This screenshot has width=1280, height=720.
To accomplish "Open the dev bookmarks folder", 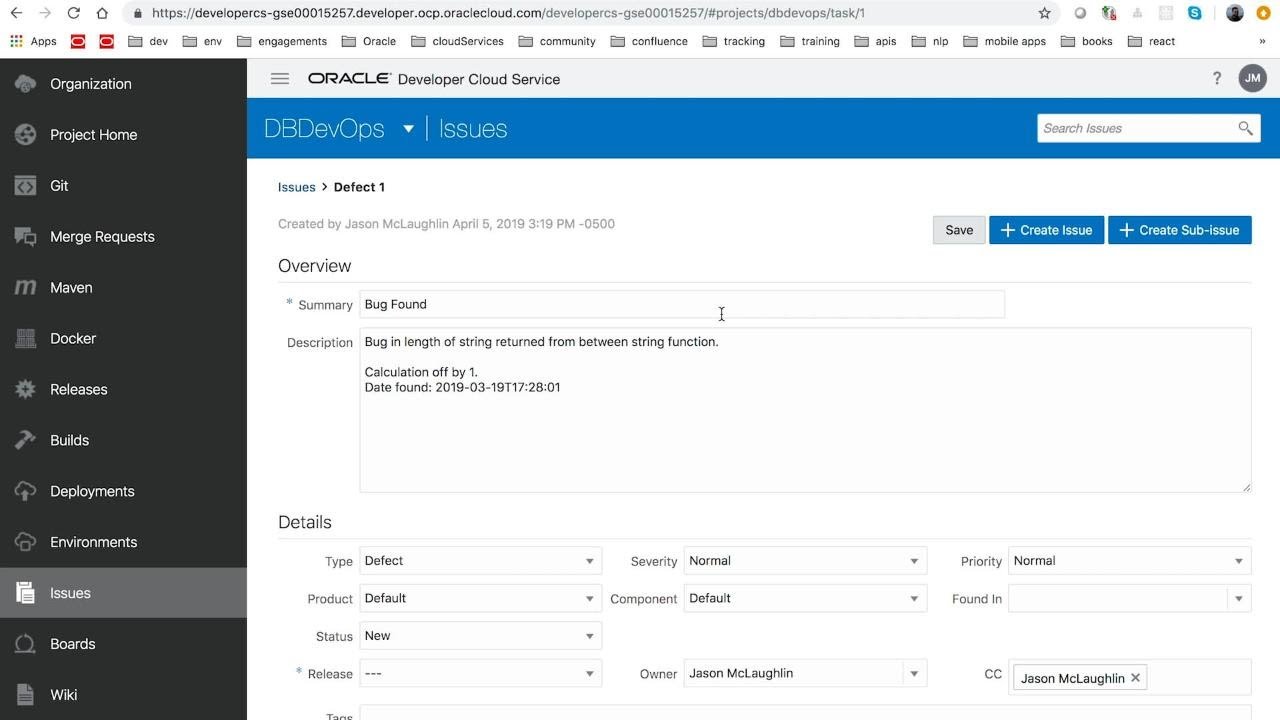I will tap(148, 41).
